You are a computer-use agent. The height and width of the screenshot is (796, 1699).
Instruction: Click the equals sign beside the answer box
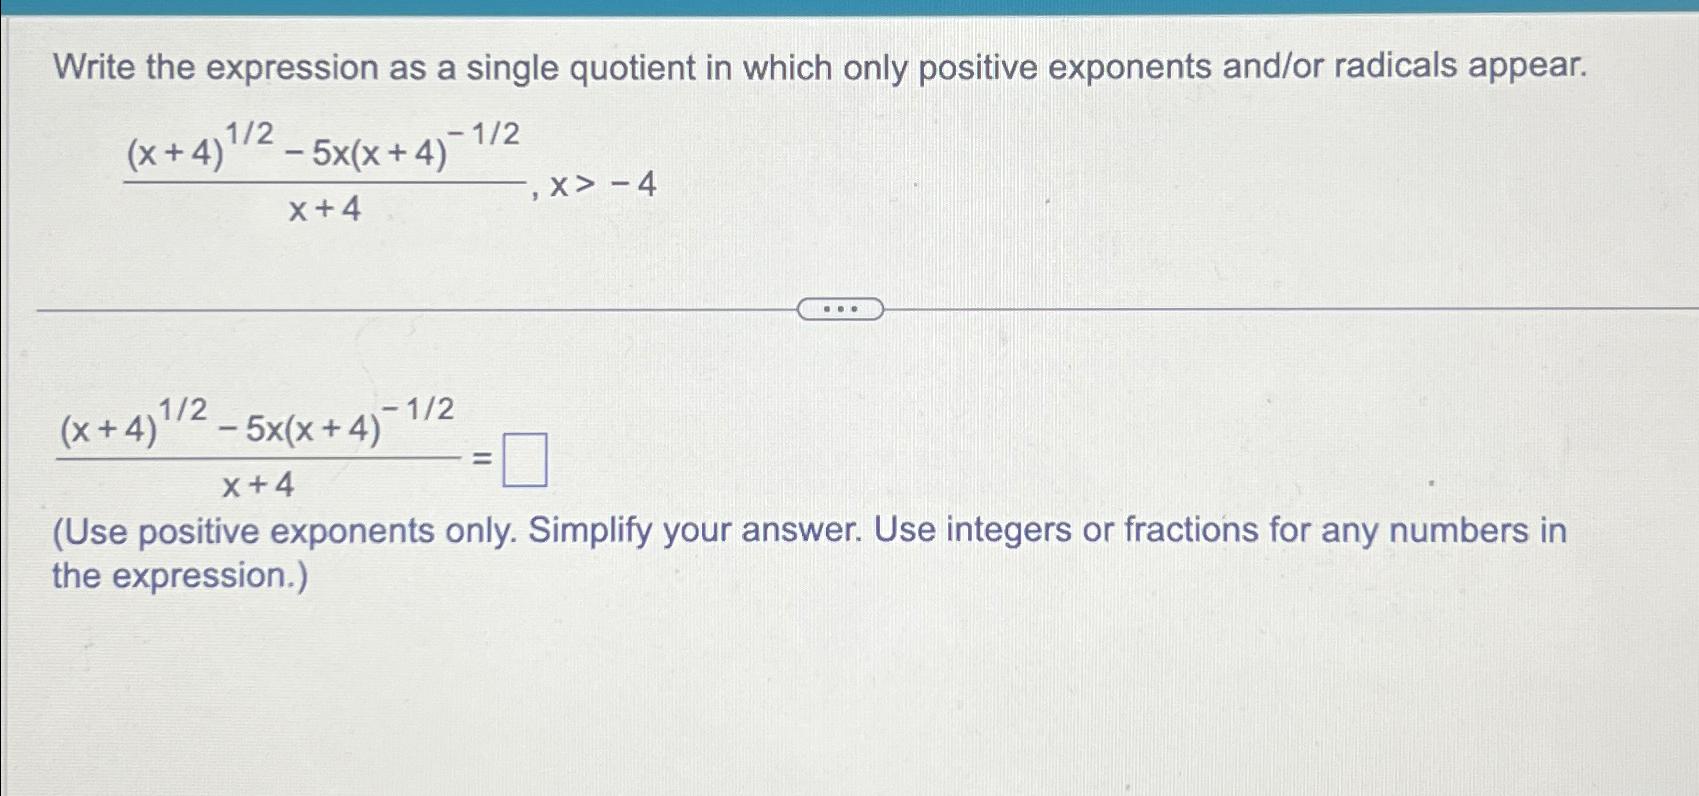click(x=481, y=457)
